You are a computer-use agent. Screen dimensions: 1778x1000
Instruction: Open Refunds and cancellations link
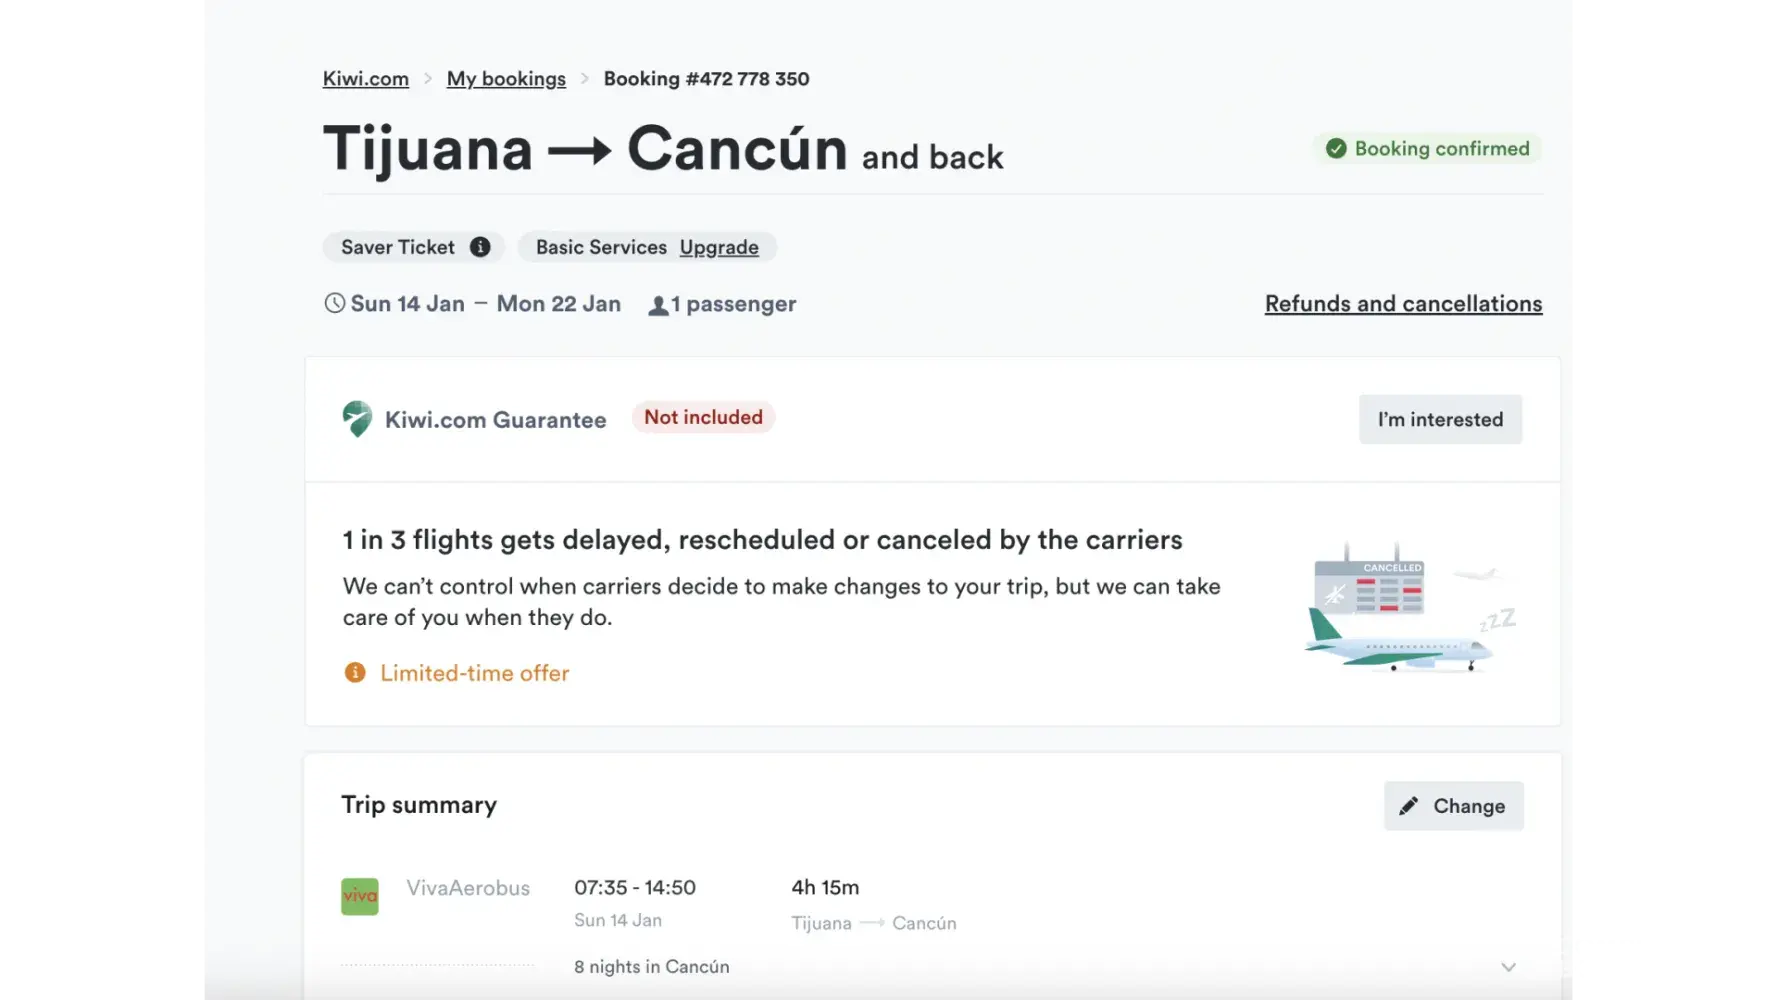pyautogui.click(x=1403, y=304)
